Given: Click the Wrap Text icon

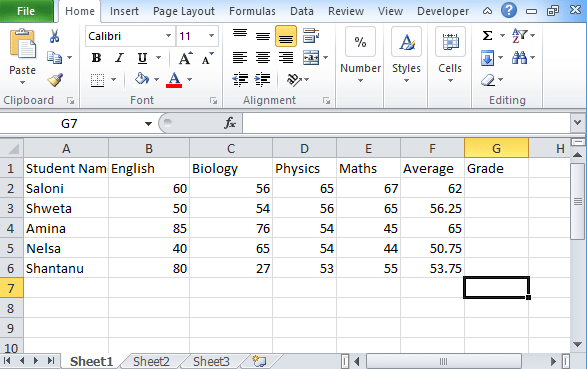Looking at the screenshot, I should (x=311, y=36).
